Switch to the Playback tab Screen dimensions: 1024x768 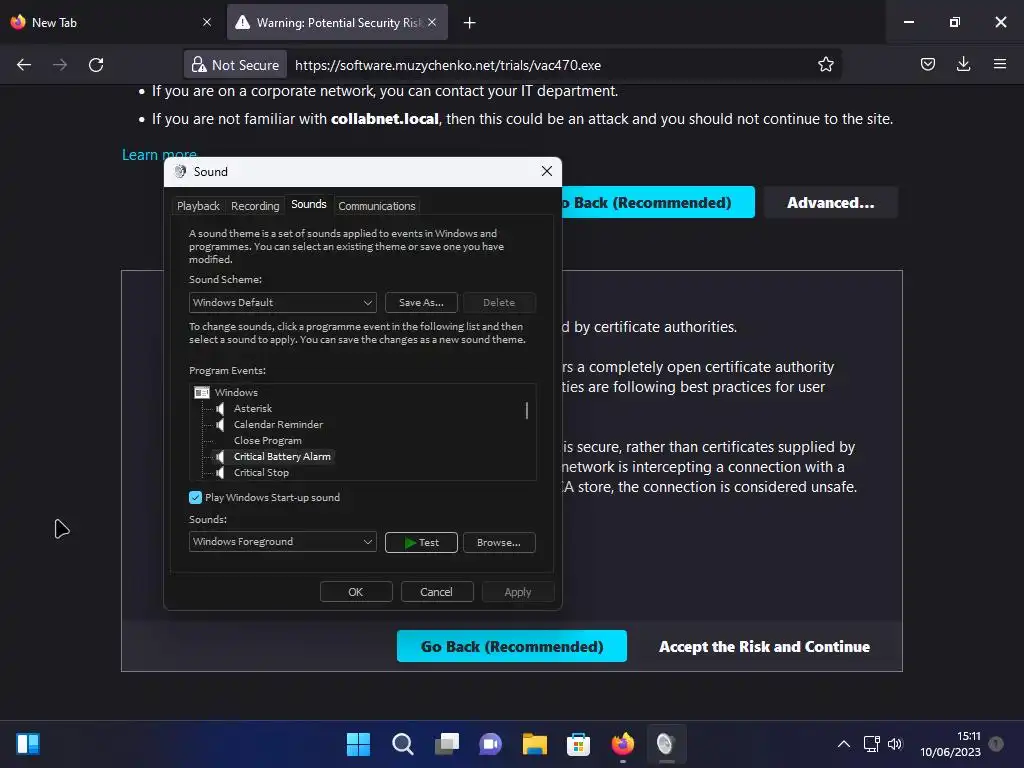(198, 206)
